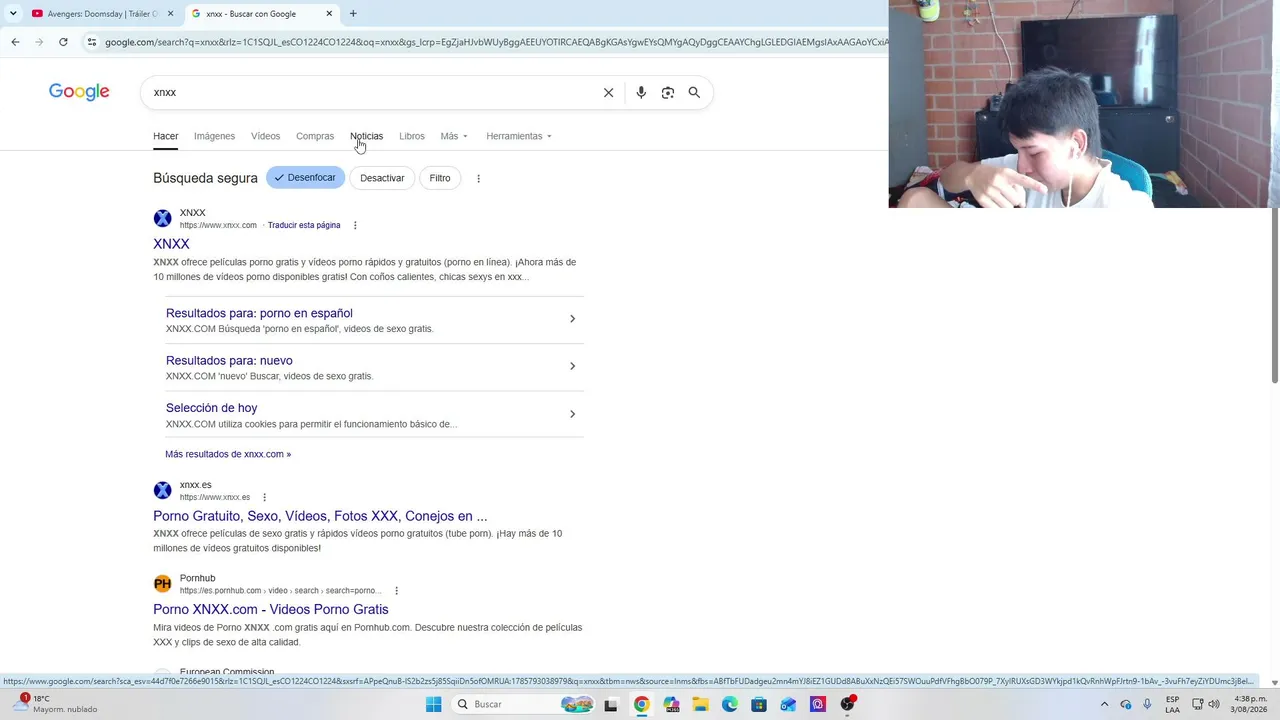Image resolution: width=1280 pixels, height=720 pixels.
Task: Start a voice search with the microphone
Action: tap(641, 92)
